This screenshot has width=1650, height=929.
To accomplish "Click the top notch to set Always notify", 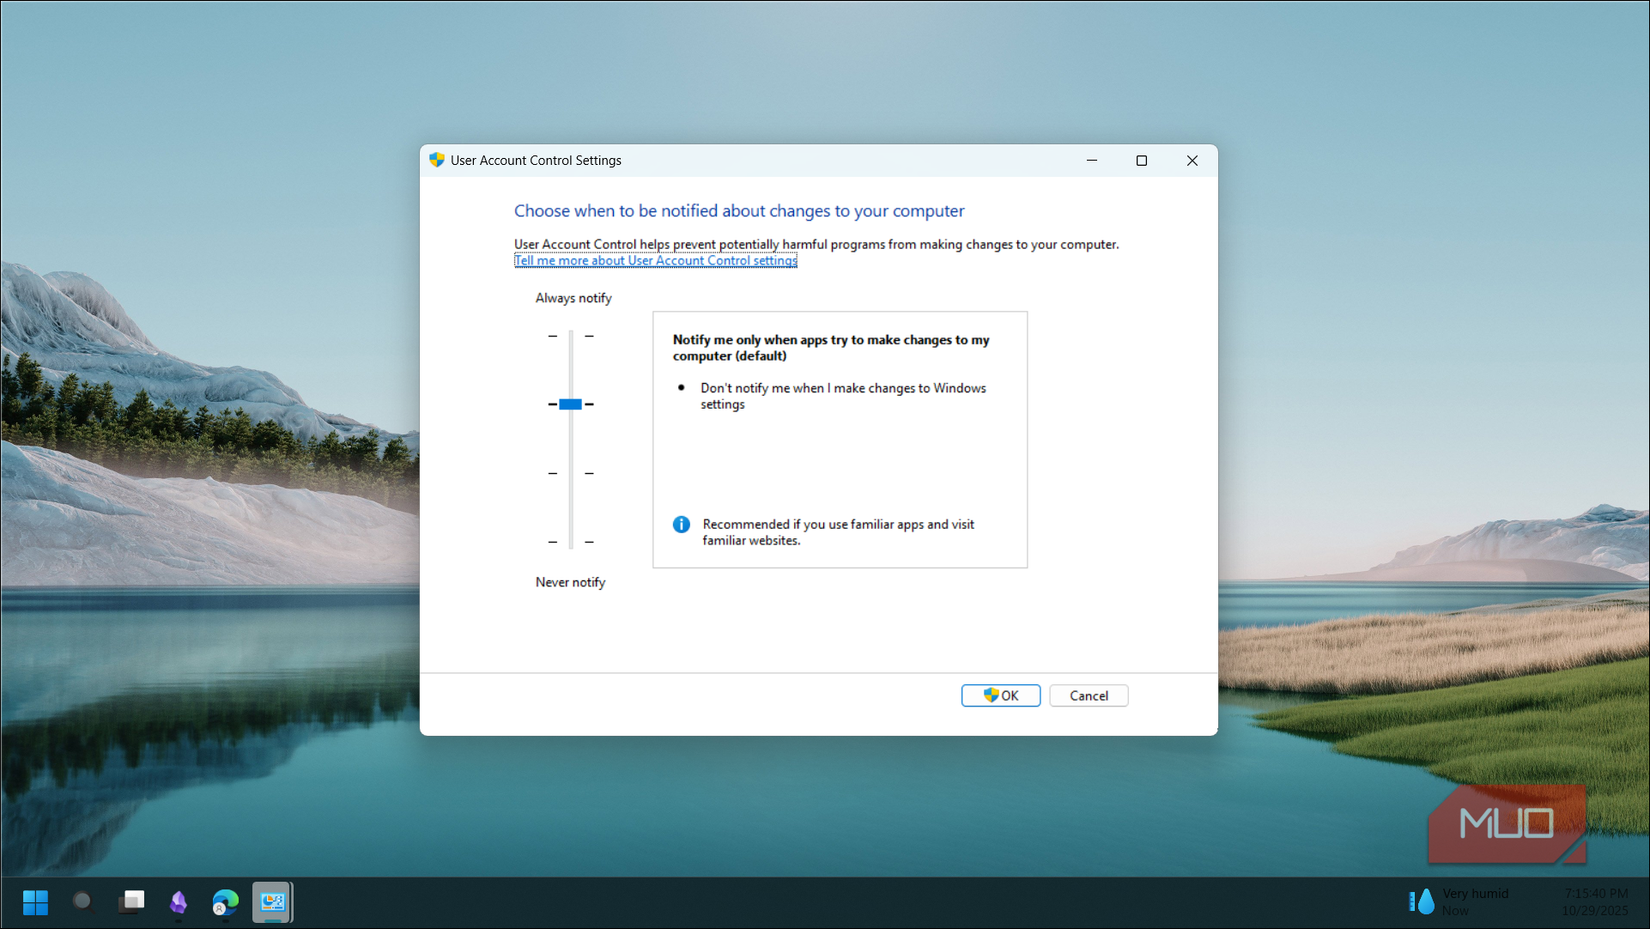I will point(570,336).
